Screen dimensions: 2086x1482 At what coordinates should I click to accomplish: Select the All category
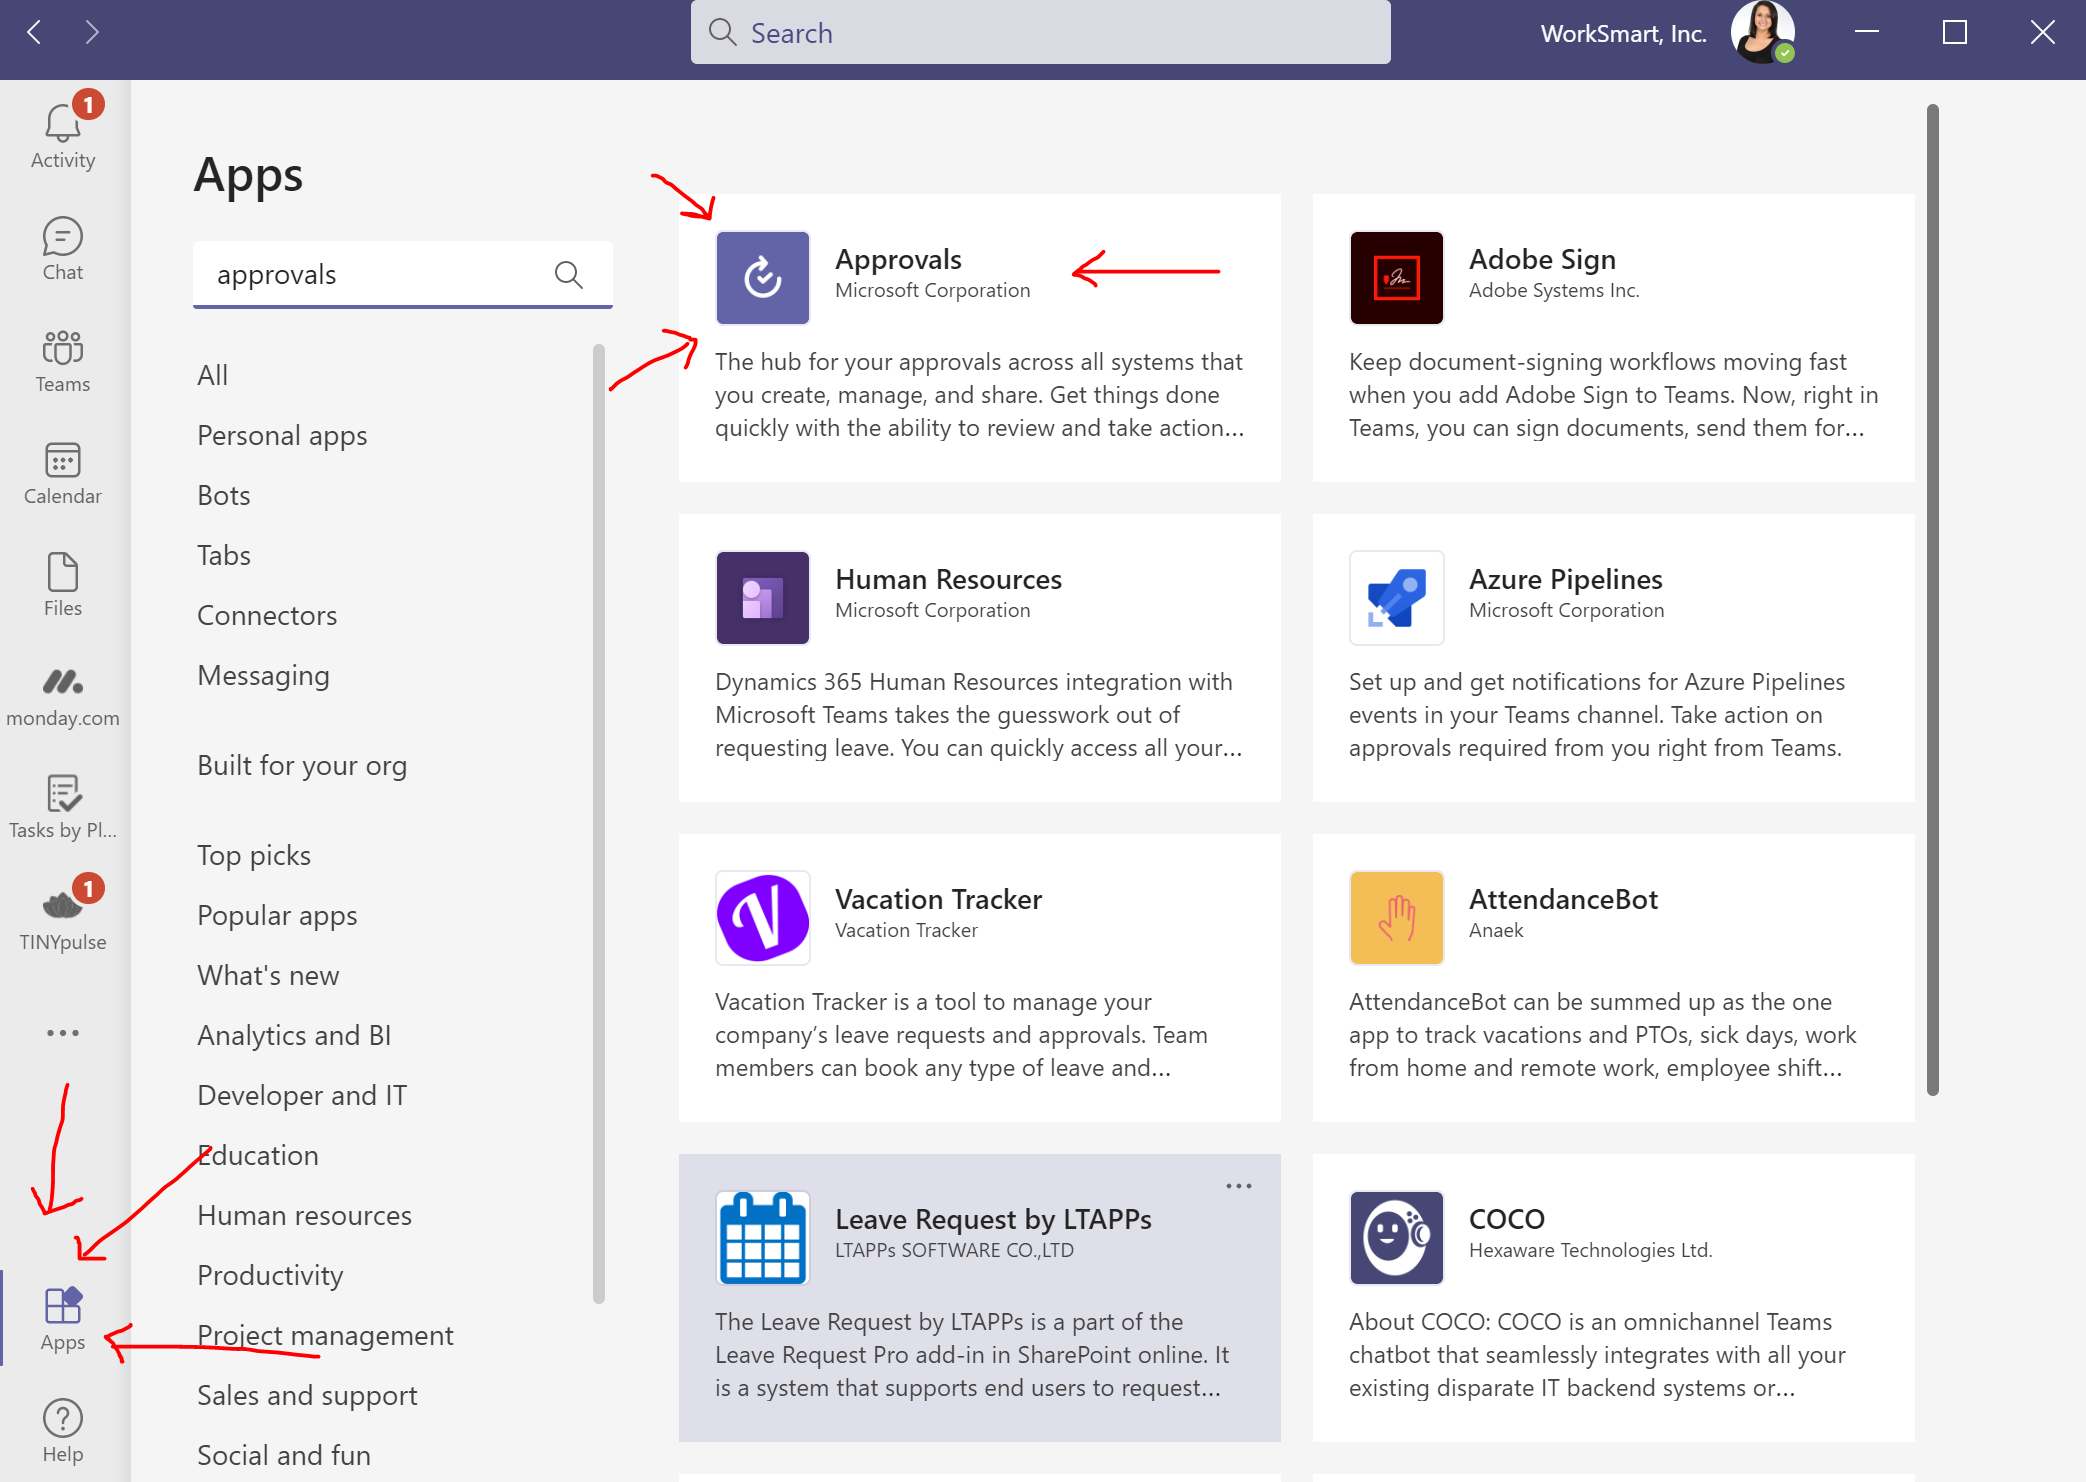tap(212, 375)
